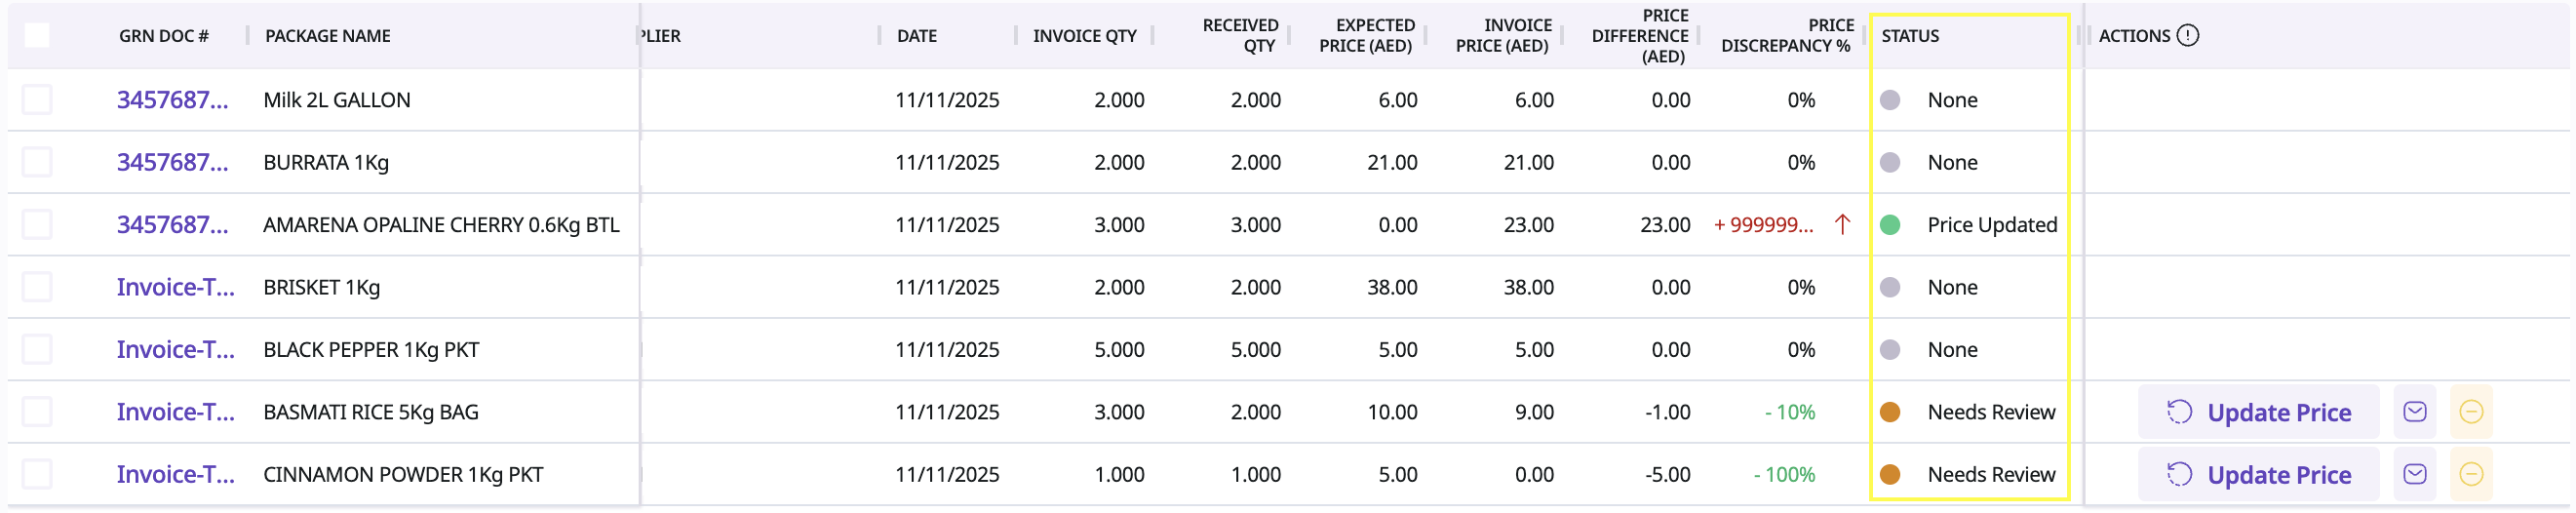Viewport: 2576px width, 513px height.
Task: Click the Actions column info icon
Action: 2188,36
